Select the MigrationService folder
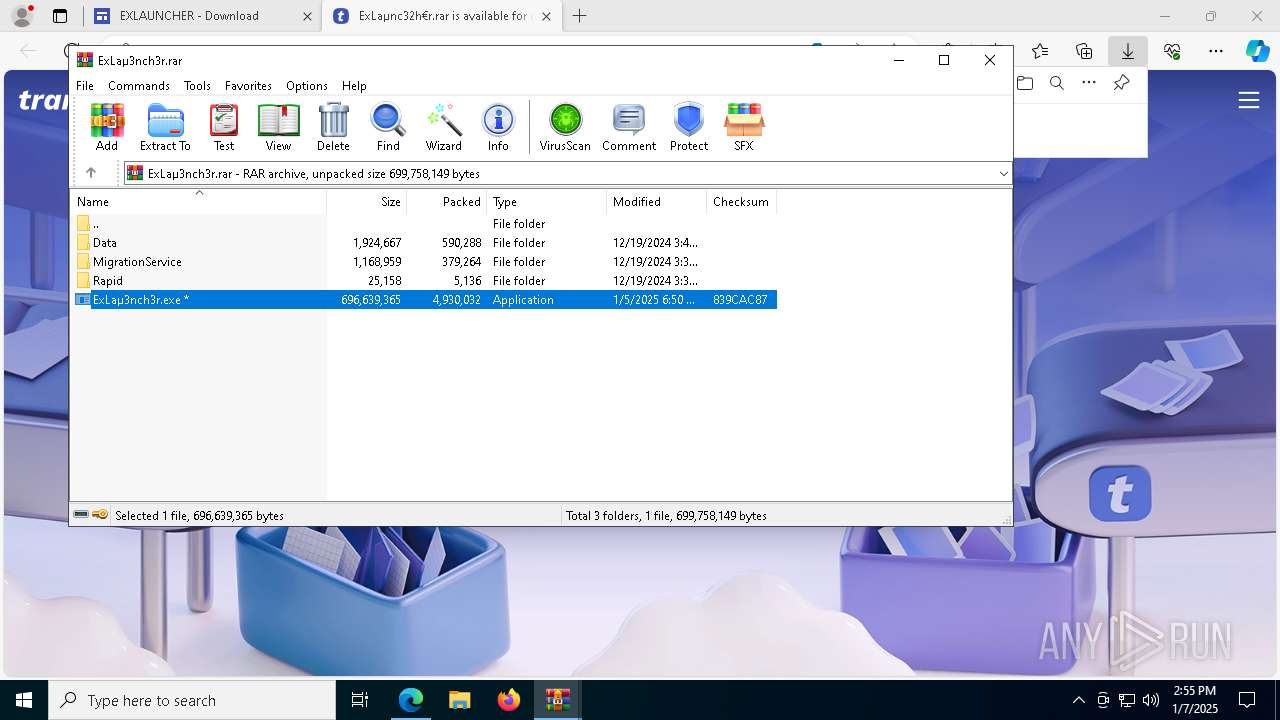 tap(424, 262)
